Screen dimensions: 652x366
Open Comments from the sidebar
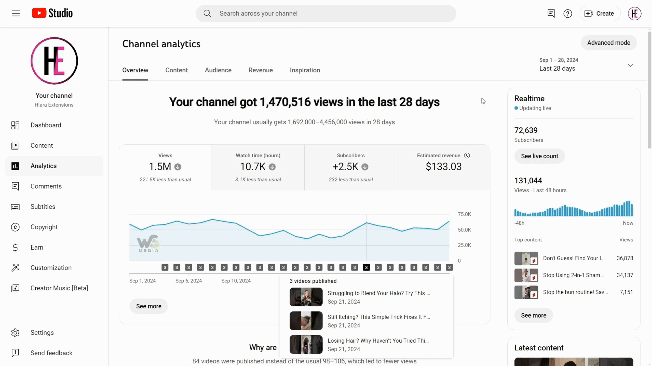(54, 186)
